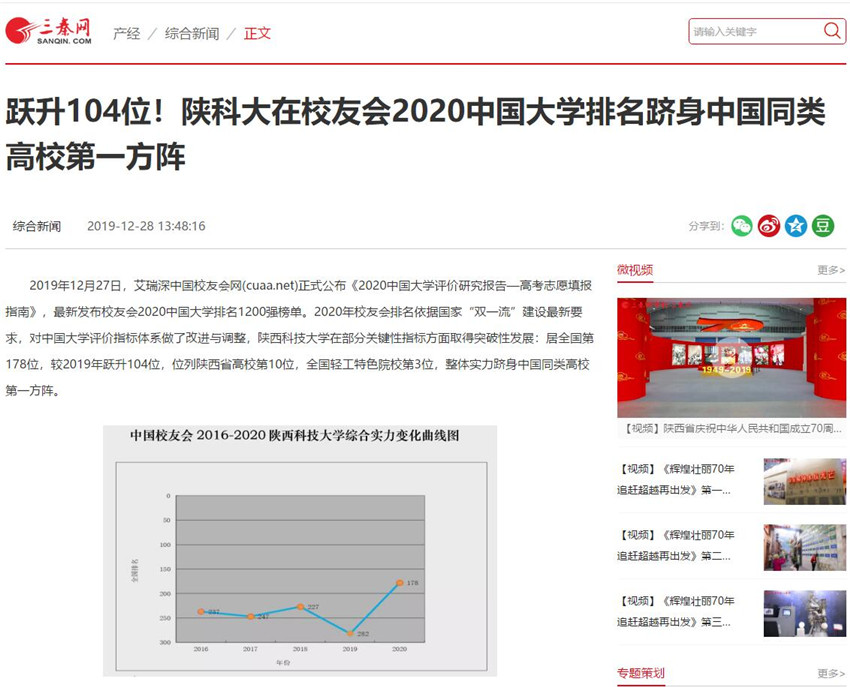
Task: Go to 综合新闻 in the breadcrumb
Action: [192, 33]
